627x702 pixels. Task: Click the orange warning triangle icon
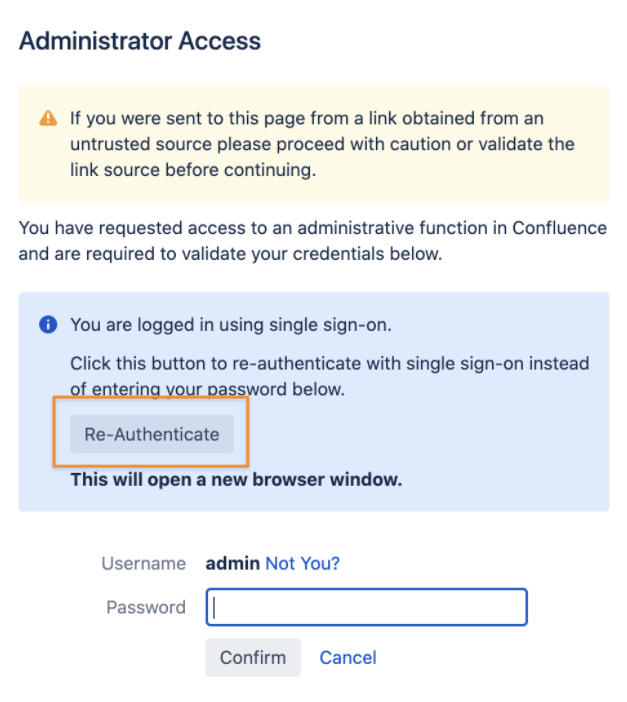pos(48,119)
